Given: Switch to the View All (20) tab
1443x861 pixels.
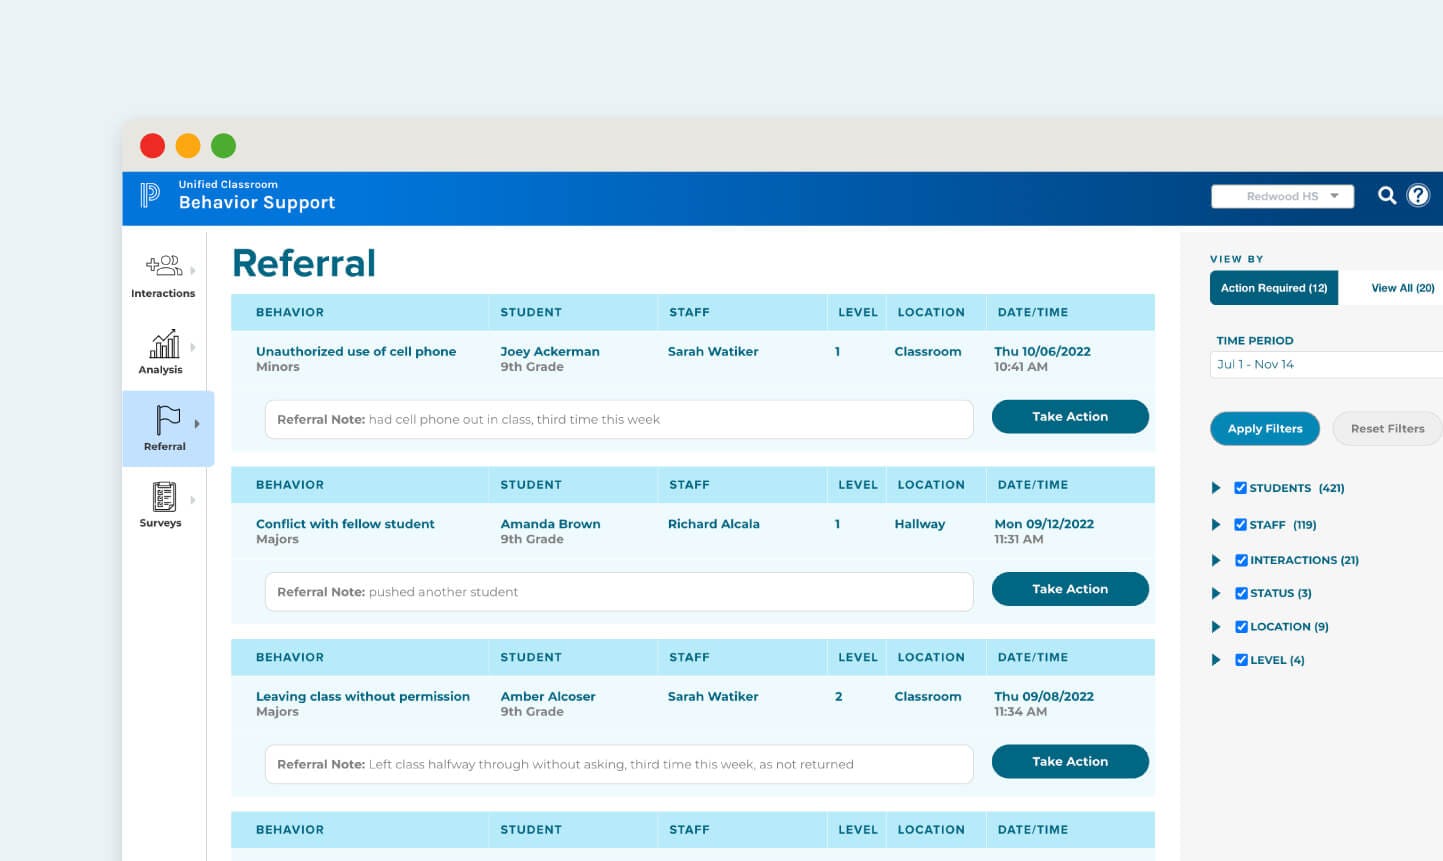Looking at the screenshot, I should tap(1402, 288).
